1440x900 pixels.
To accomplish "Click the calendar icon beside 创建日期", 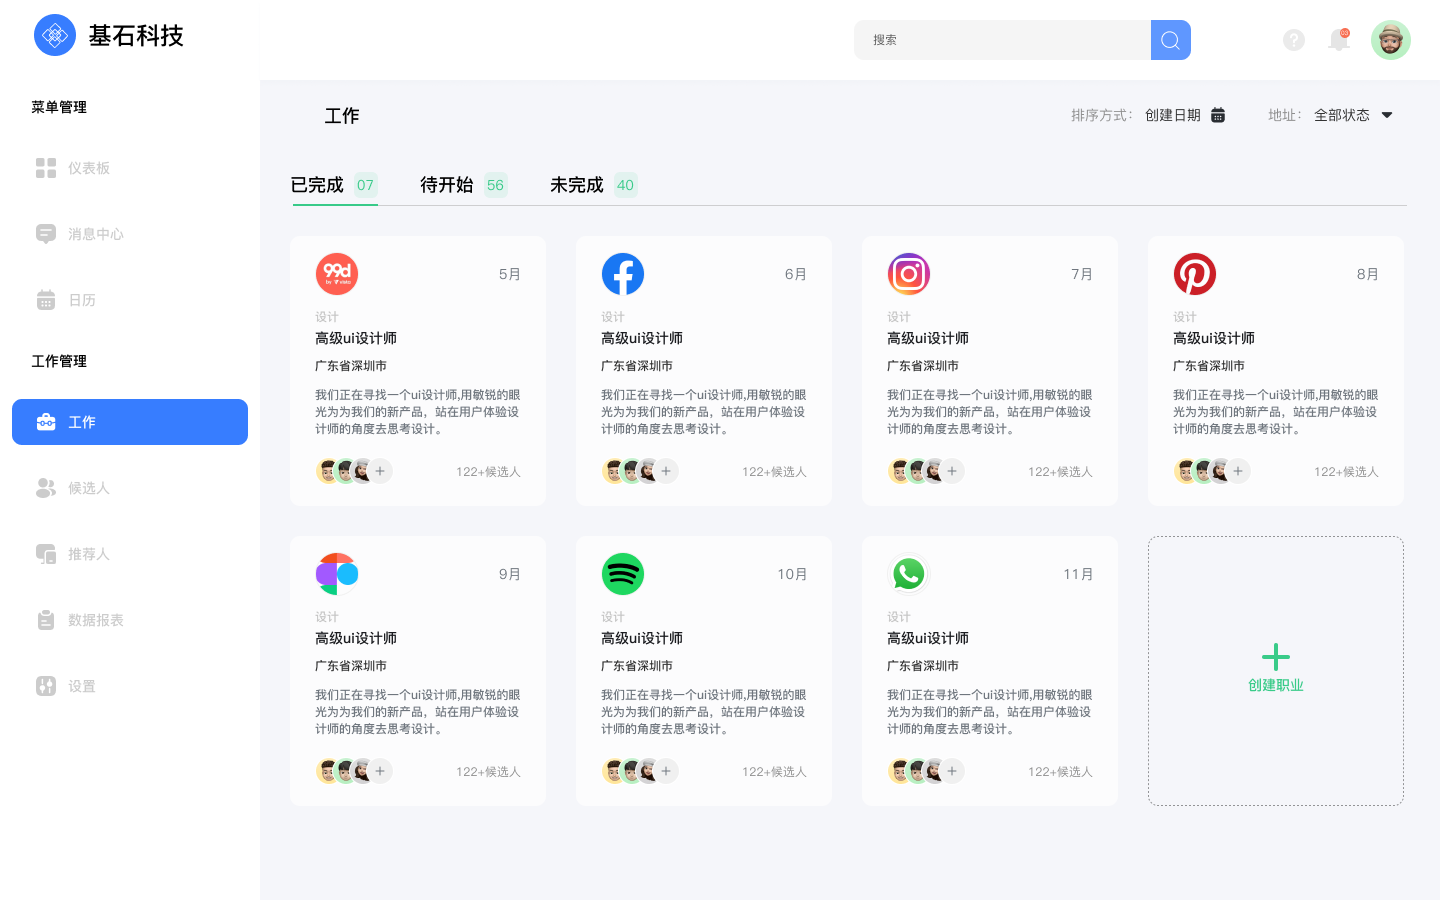I will [x=1218, y=115].
